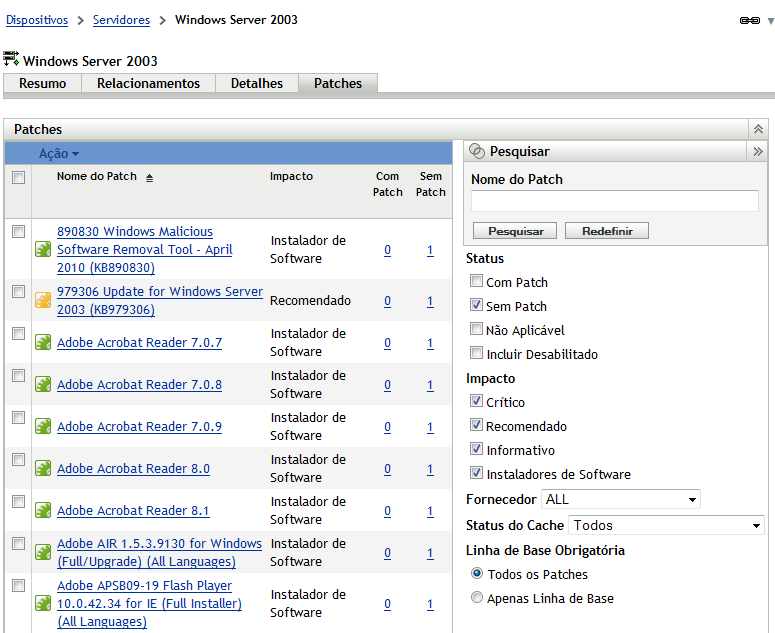
Task: Check the box for 979306 Update row
Action: (x=18, y=291)
